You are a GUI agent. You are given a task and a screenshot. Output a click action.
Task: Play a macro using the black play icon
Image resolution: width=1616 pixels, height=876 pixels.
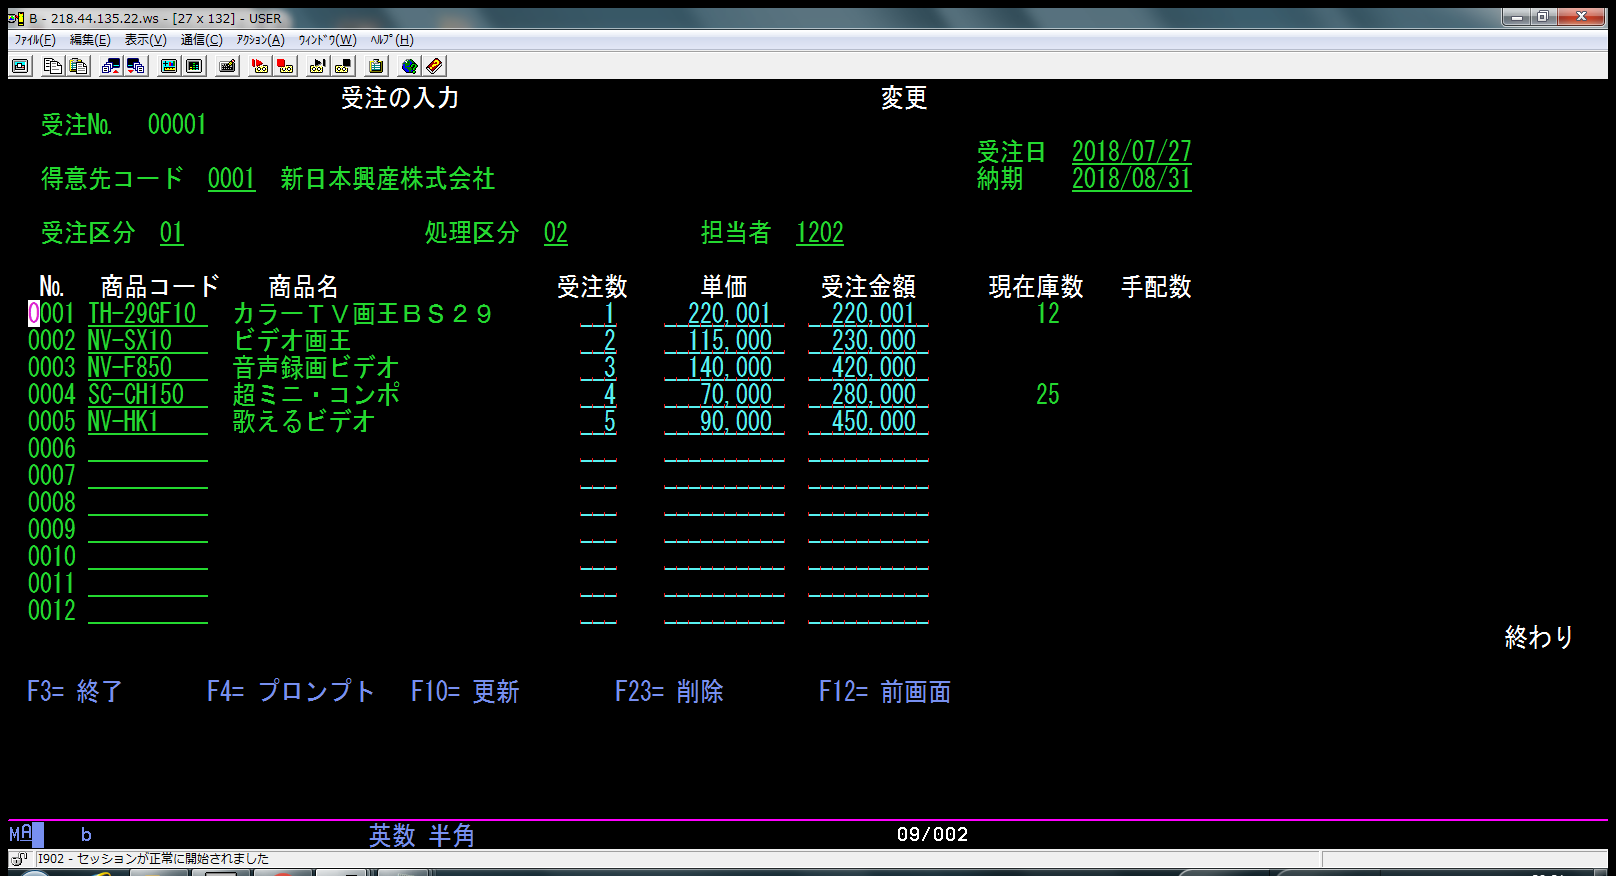coord(318,66)
